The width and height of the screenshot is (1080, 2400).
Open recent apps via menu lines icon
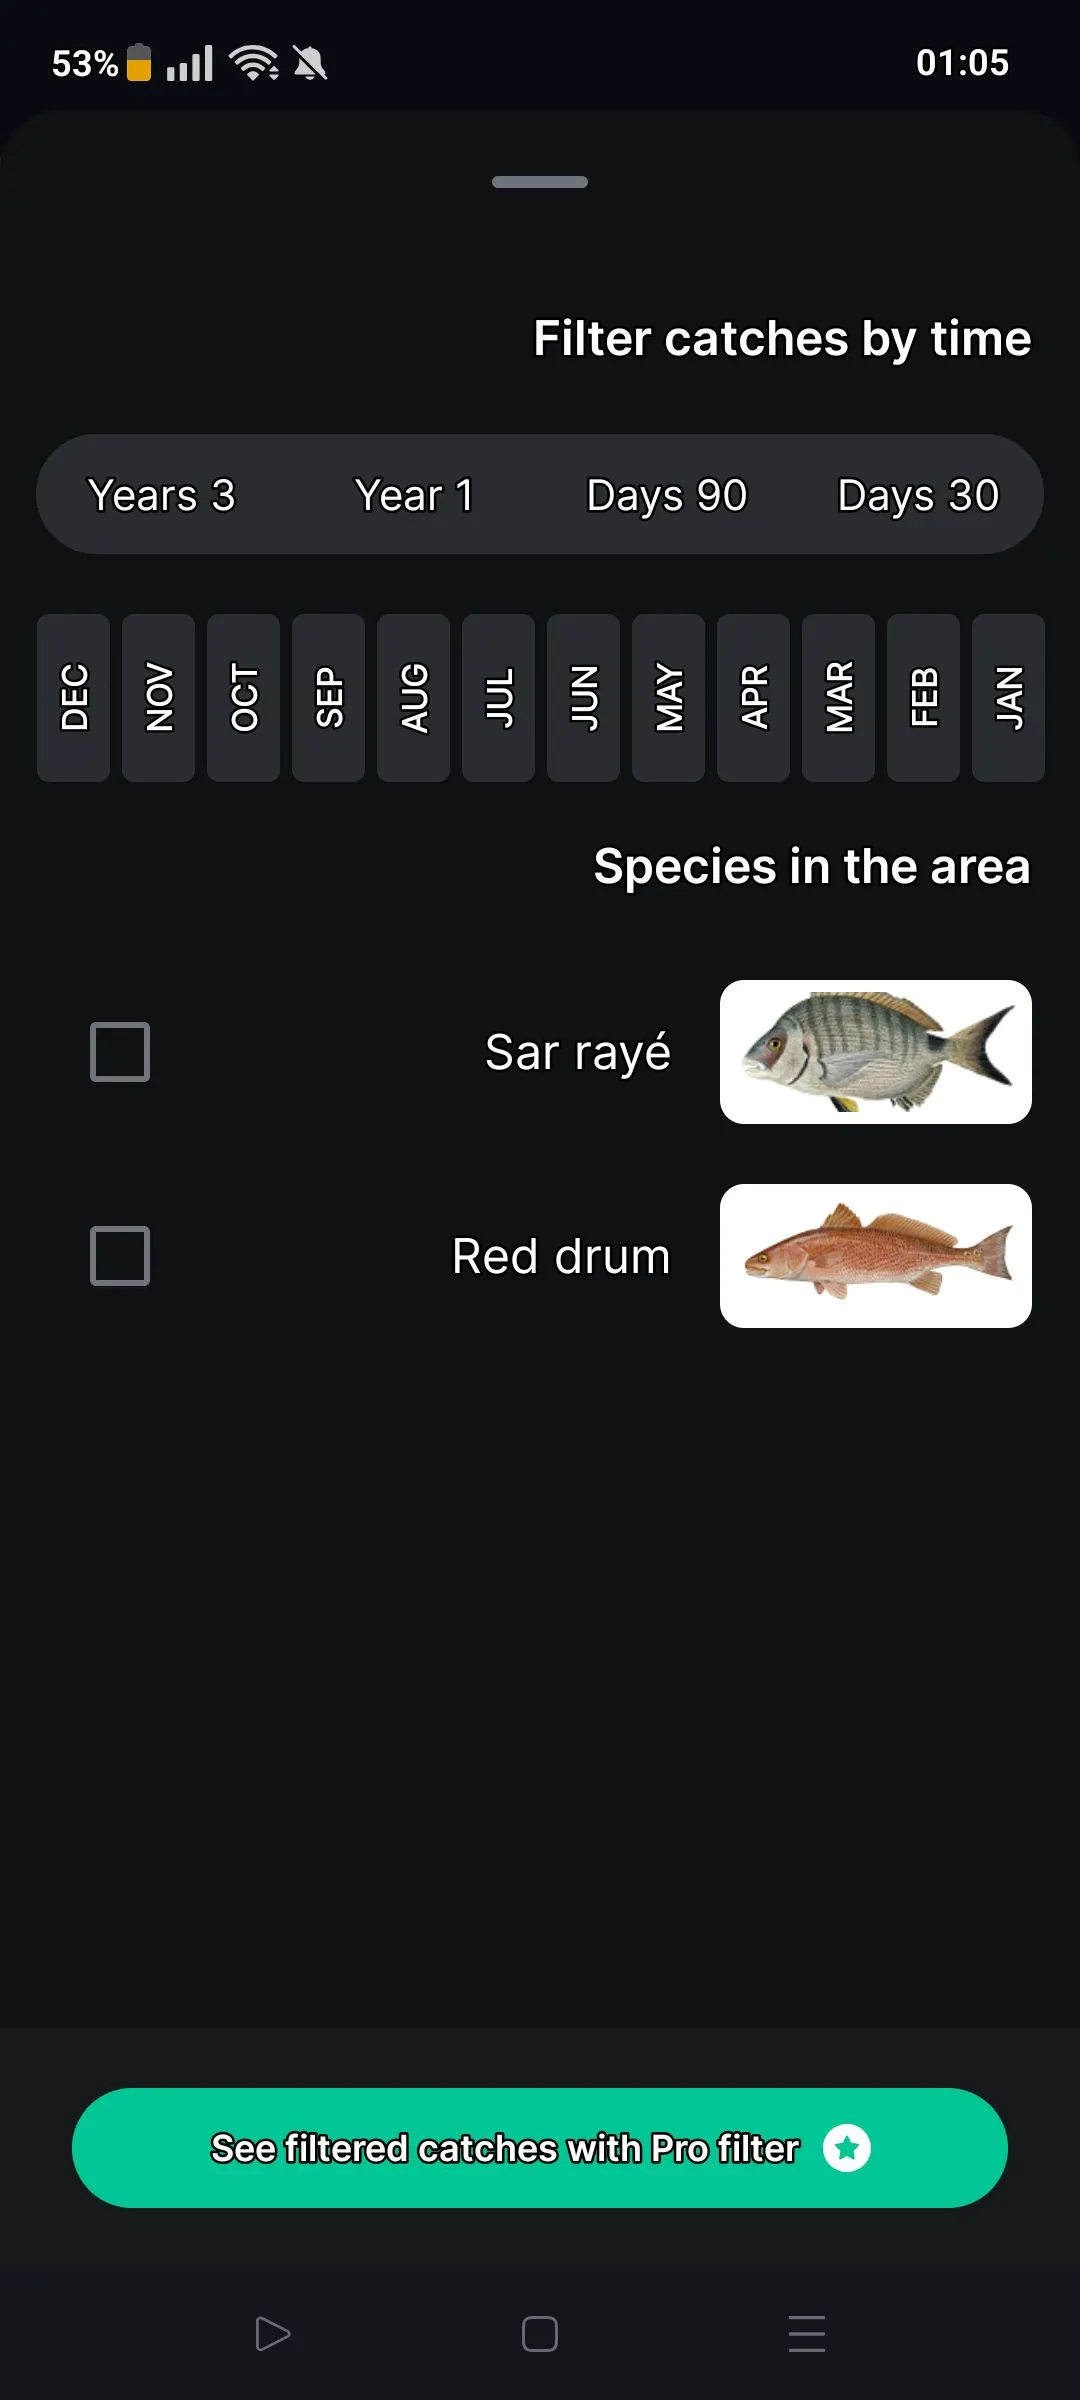(x=807, y=2334)
